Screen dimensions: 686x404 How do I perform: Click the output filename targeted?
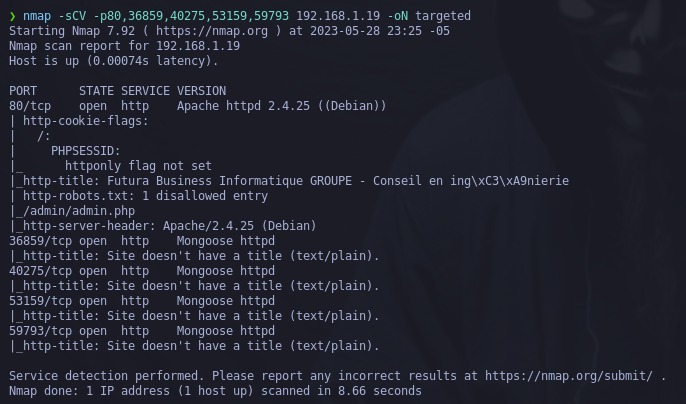click(443, 16)
